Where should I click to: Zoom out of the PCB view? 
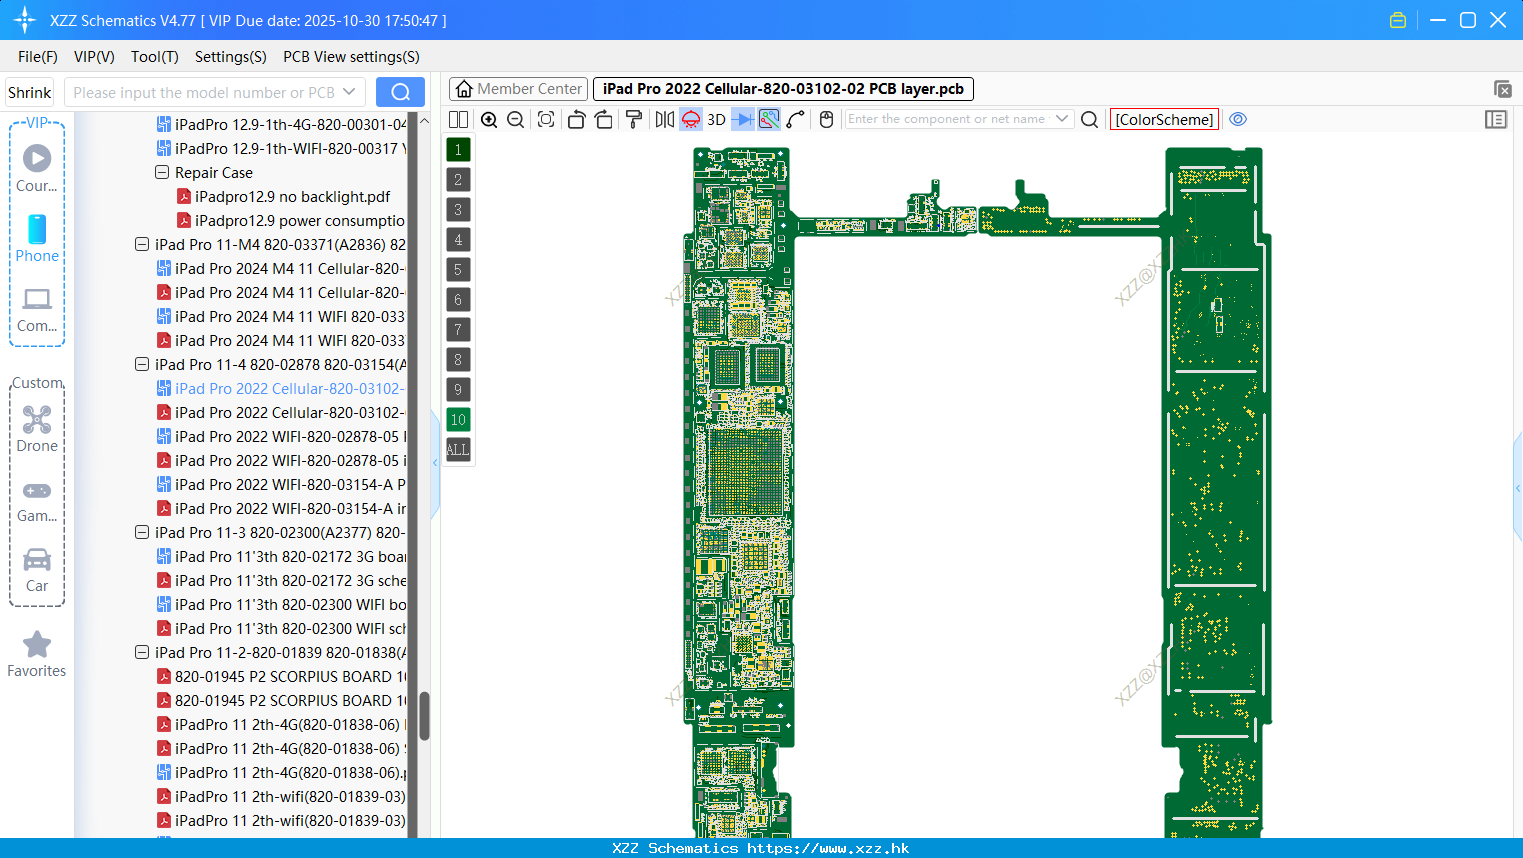coord(516,119)
